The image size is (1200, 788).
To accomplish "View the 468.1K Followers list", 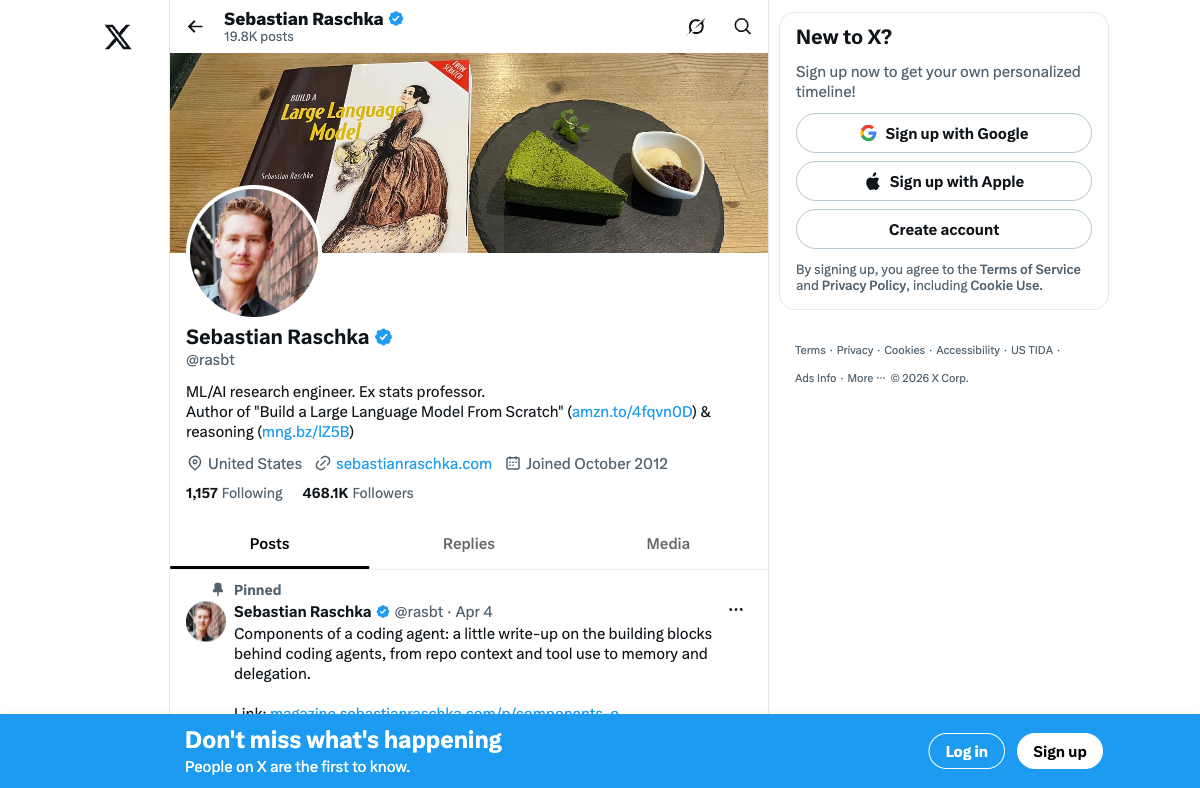I will (x=358, y=493).
